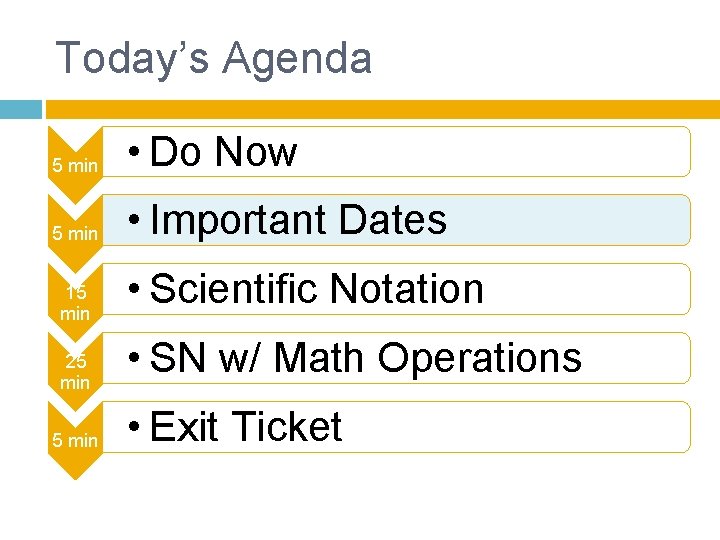This screenshot has height=540, width=720.
Task: Click the bullet point before "Important Dates"
Action: pyautogui.click(x=134, y=221)
